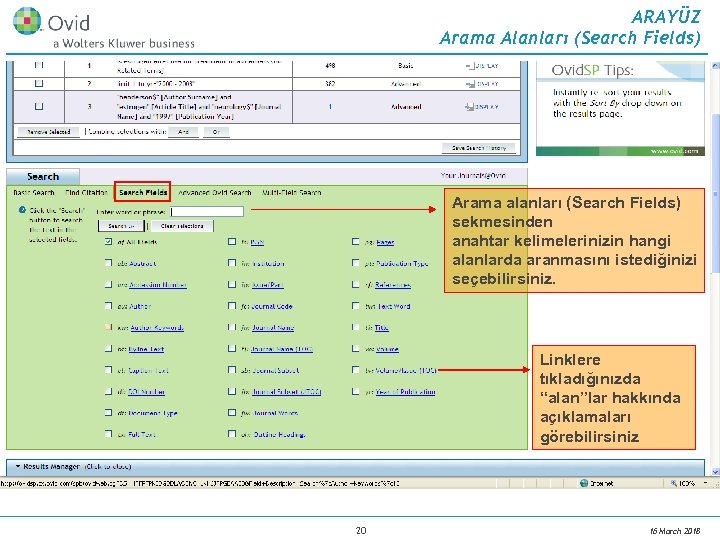The height and width of the screenshot is (540, 720).
Task: Click the main Search tab header
Action: [x=43, y=176]
